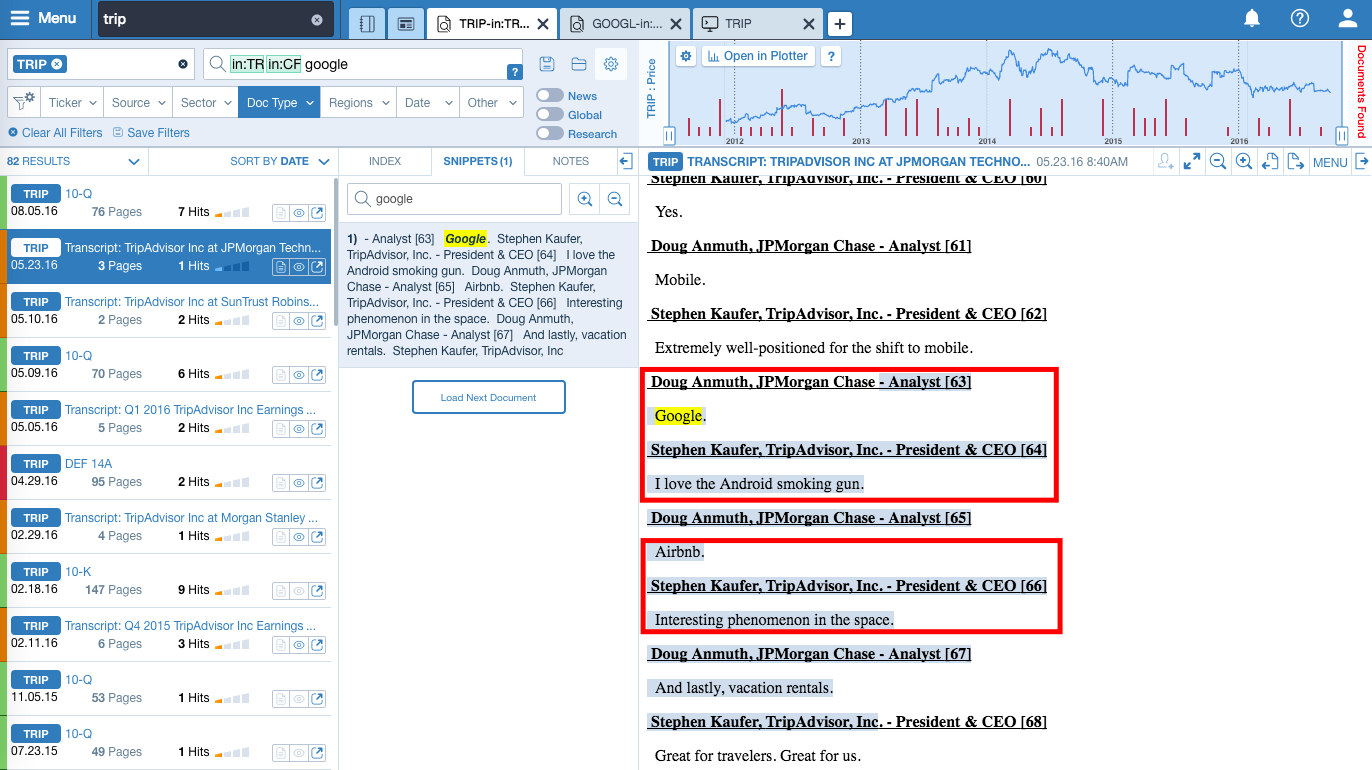Screen dimensions: 1372x770
Task: Toggle the Research switch
Action: 550,133
